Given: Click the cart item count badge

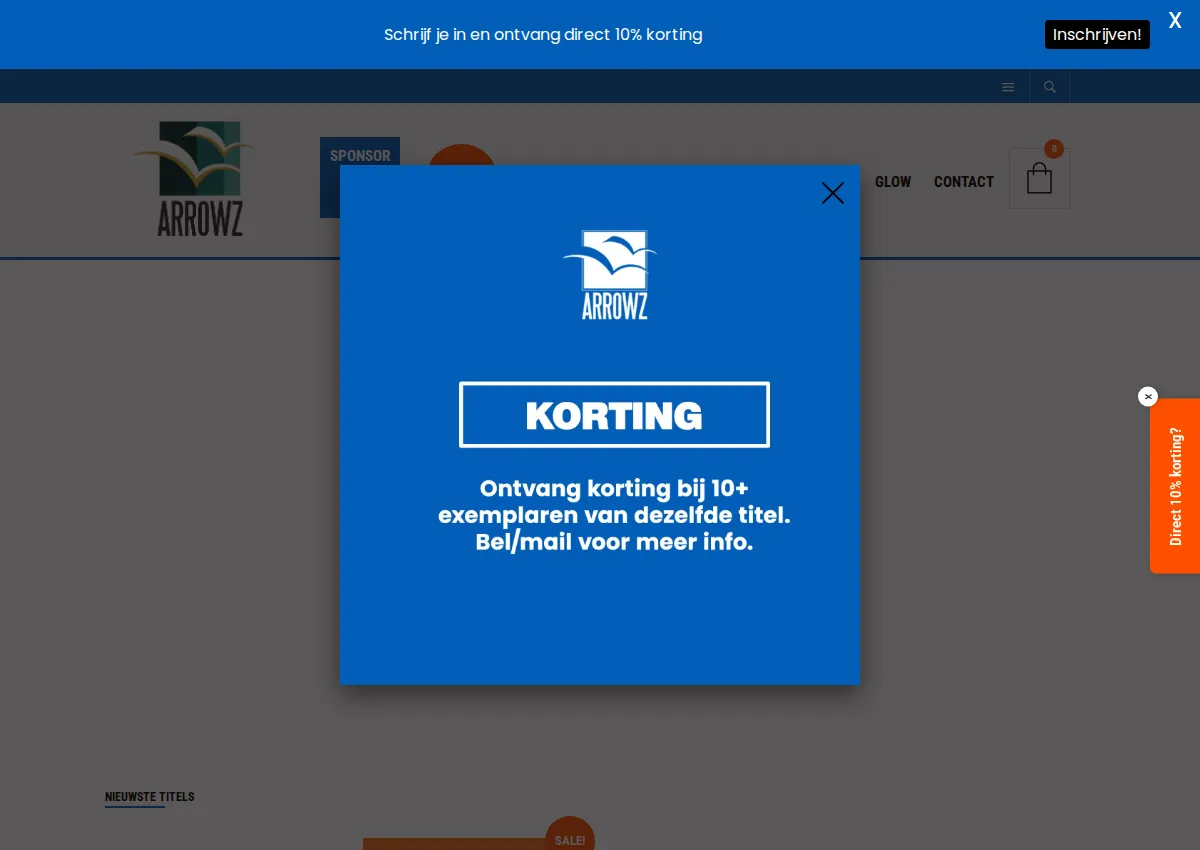Looking at the screenshot, I should 1054,149.
